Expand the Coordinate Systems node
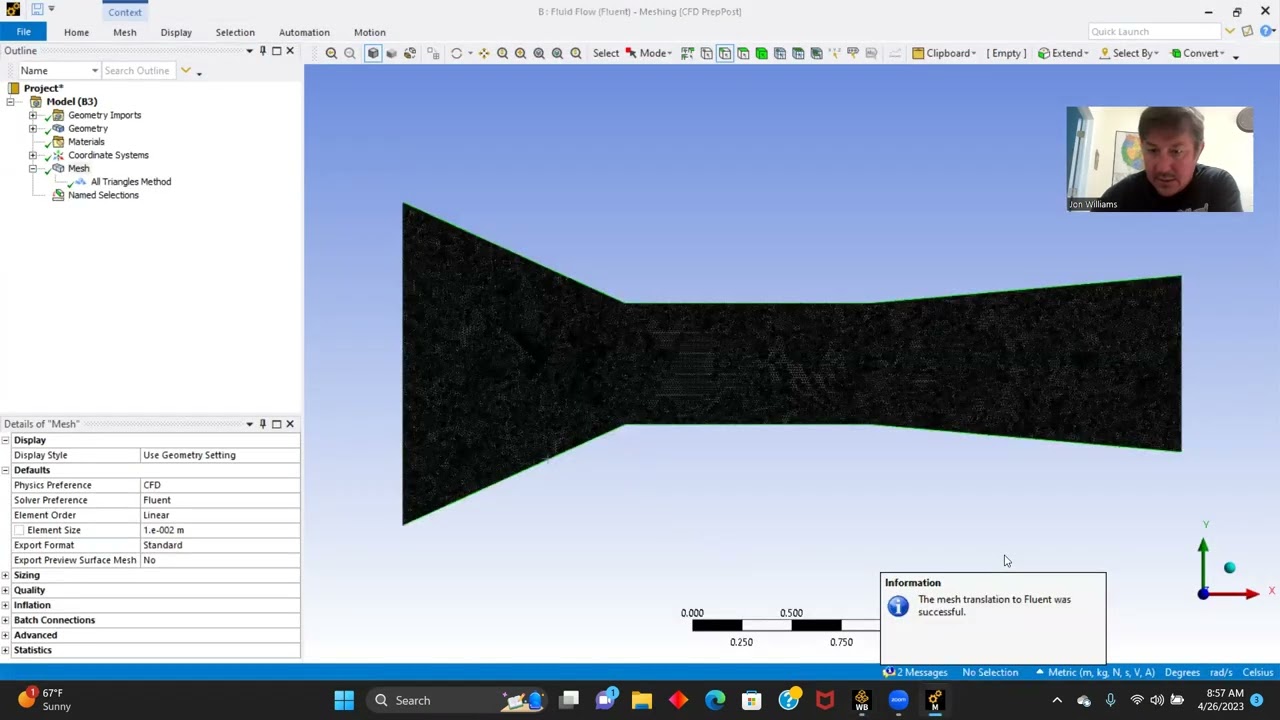 [x=33, y=155]
